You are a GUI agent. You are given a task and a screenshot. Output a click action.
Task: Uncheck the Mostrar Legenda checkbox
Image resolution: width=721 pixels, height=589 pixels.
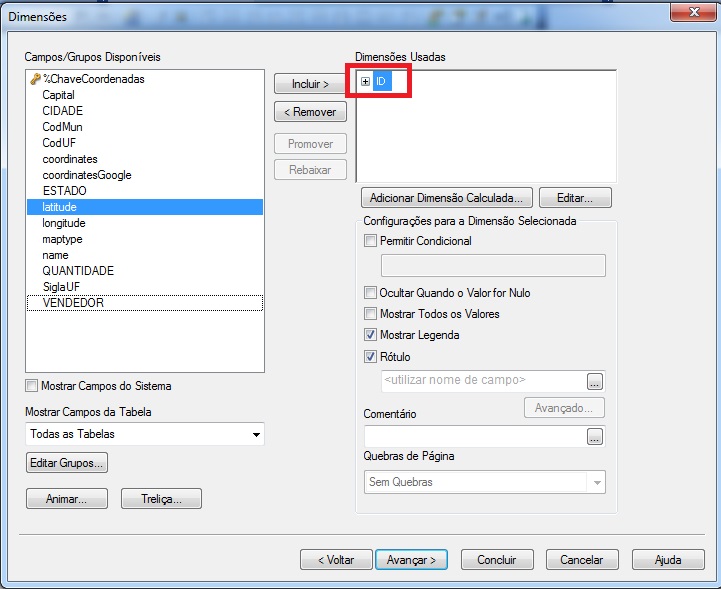click(371, 335)
